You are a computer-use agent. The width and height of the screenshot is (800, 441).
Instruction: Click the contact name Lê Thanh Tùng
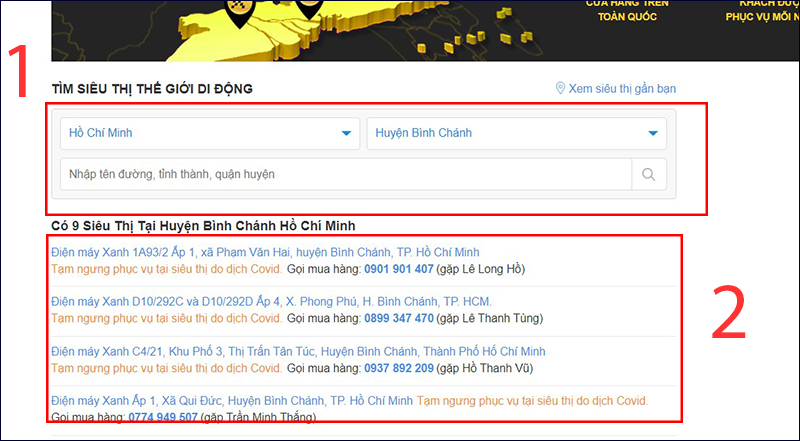tap(501, 318)
